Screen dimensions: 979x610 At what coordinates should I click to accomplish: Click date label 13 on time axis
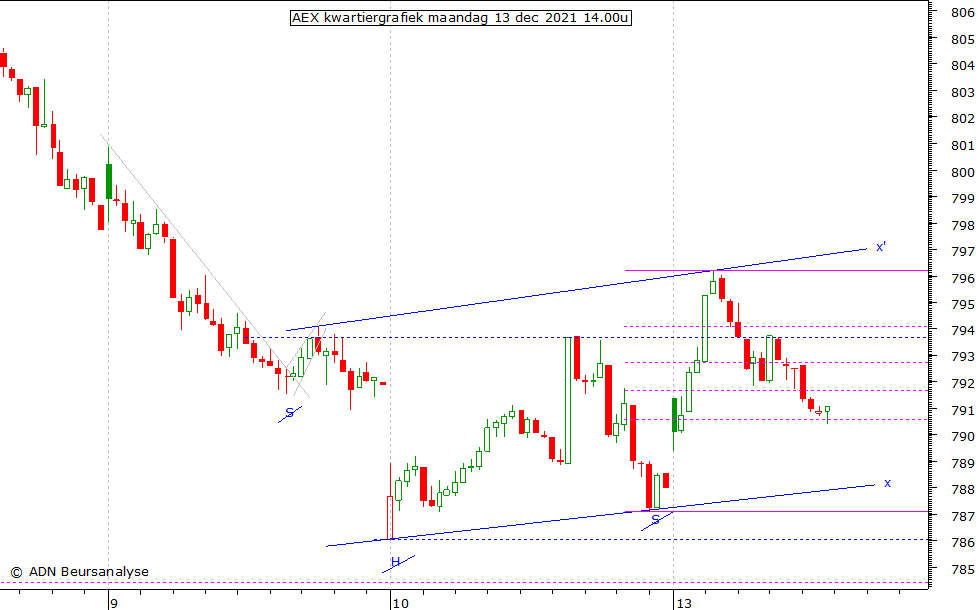coord(684,603)
